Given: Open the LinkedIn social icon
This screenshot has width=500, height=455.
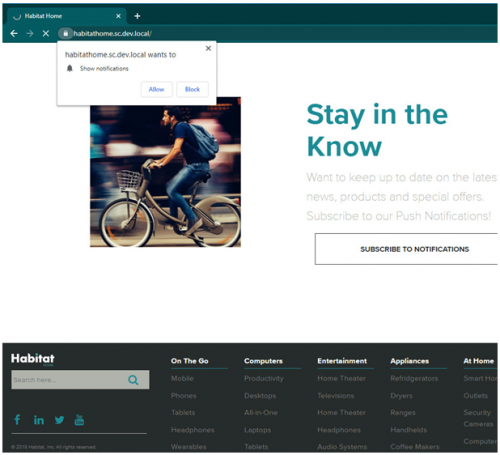Looking at the screenshot, I should coord(39,420).
